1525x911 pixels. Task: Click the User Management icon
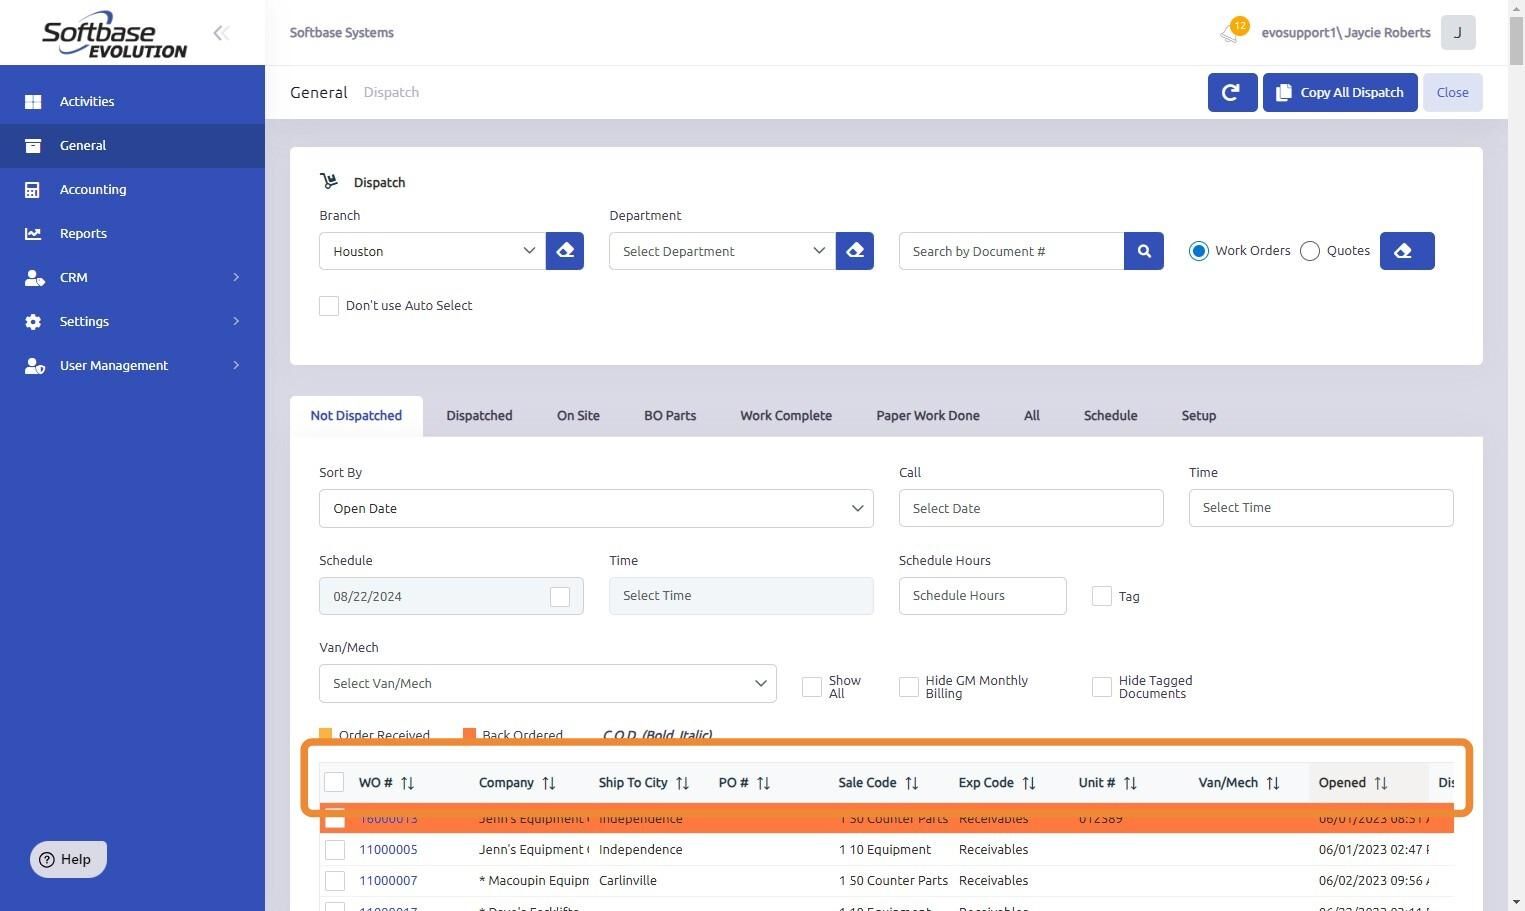click(x=35, y=365)
